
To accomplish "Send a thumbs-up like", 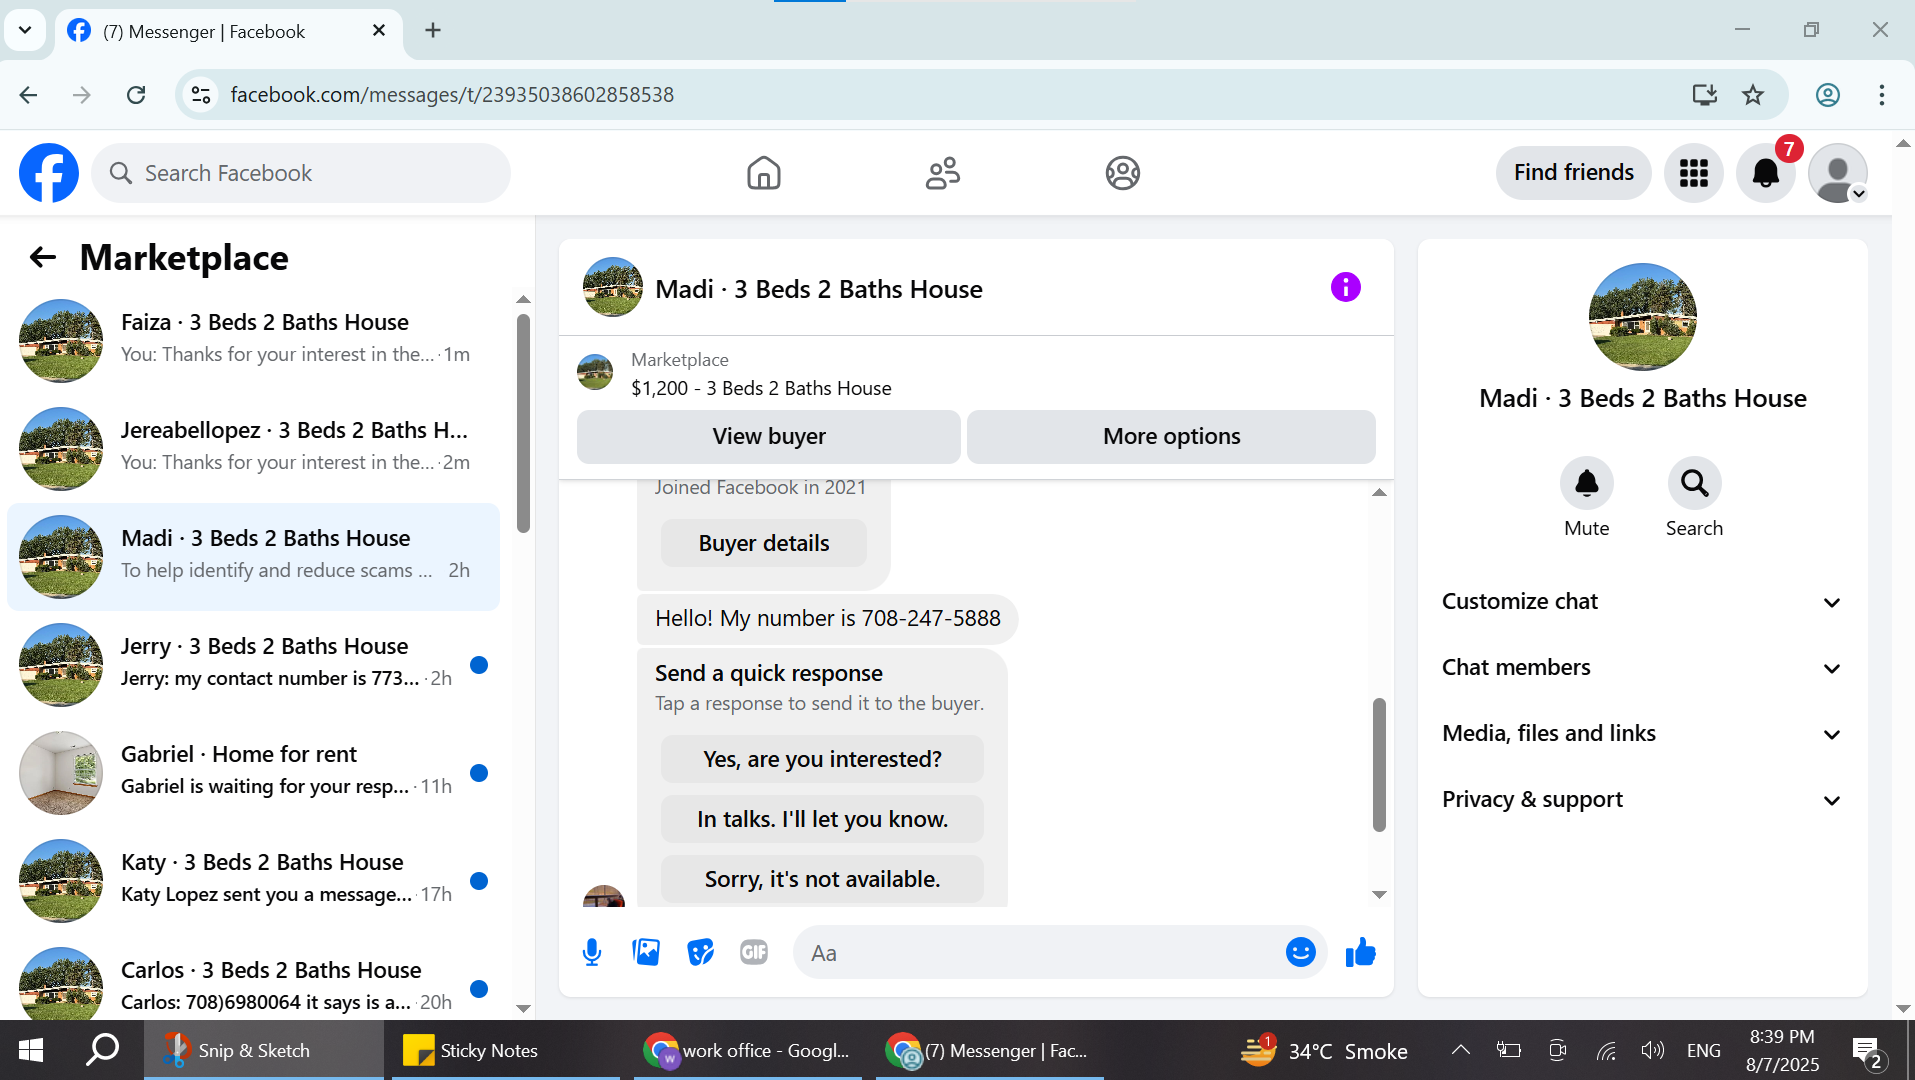I will click(x=1360, y=953).
